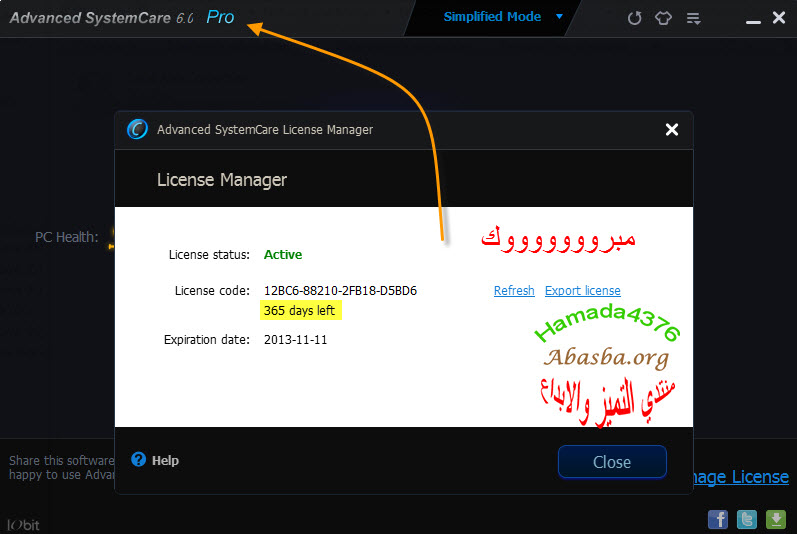This screenshot has height=534, width=797.
Task: Click the expiration date 2013-11-11
Action: click(295, 340)
